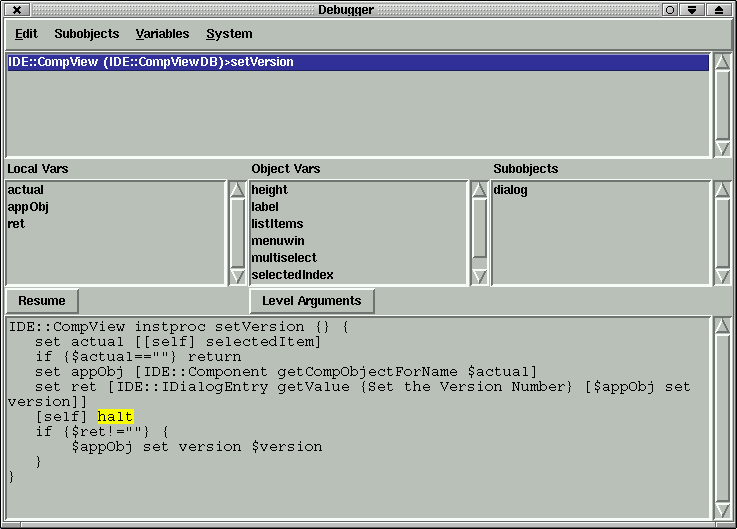Open the Variables menu
Image resolution: width=737 pixels, height=529 pixels.
point(162,34)
